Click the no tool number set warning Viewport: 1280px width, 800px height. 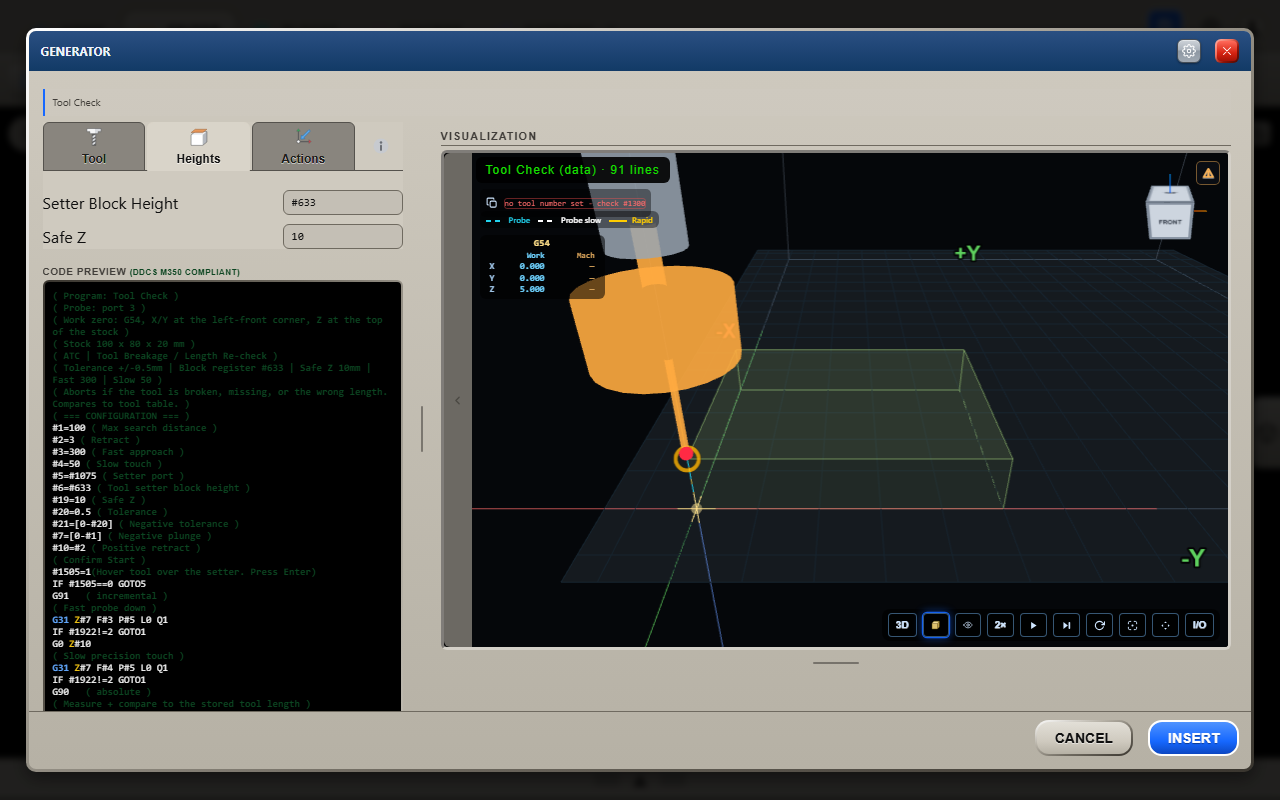(x=575, y=203)
